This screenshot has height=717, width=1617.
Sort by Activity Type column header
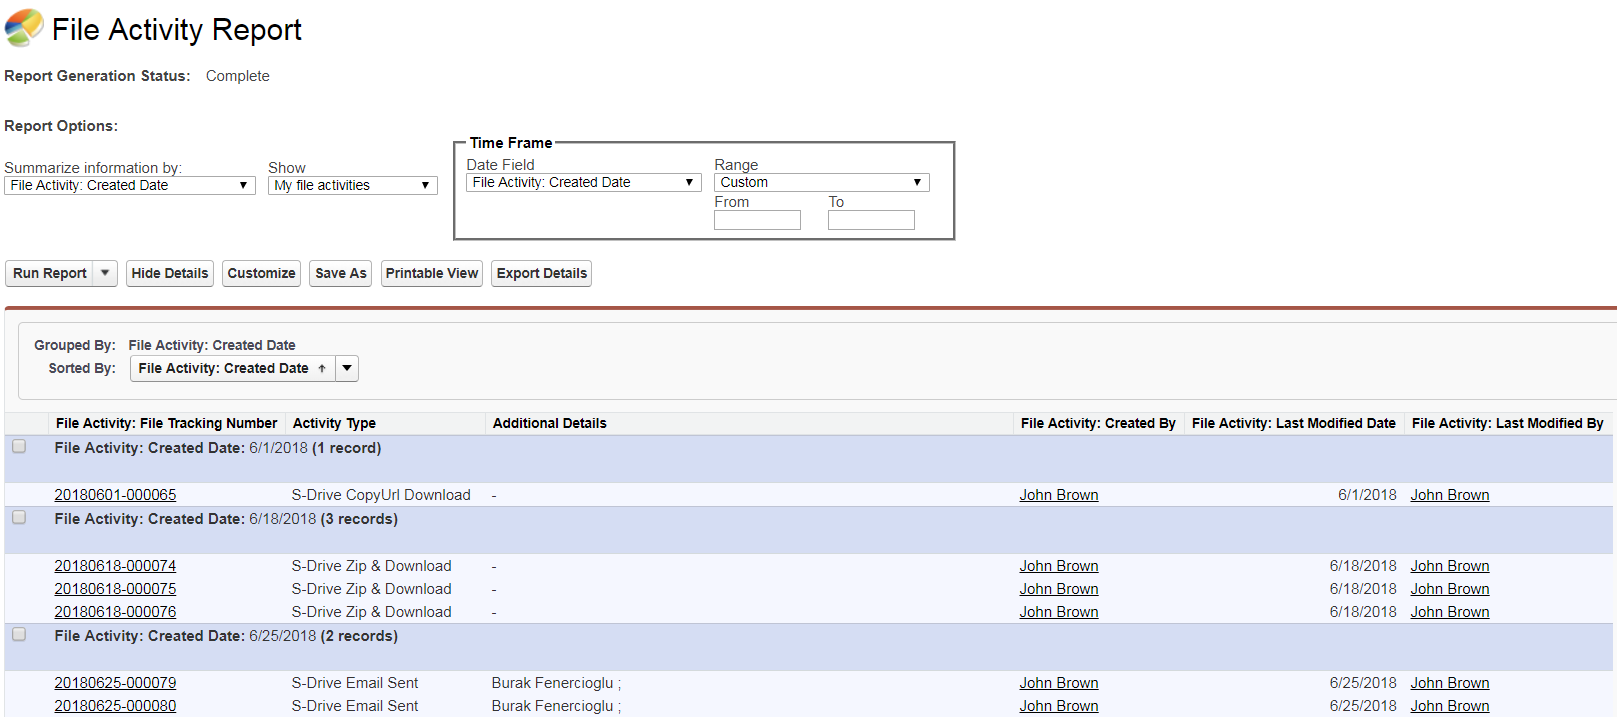[x=334, y=423]
